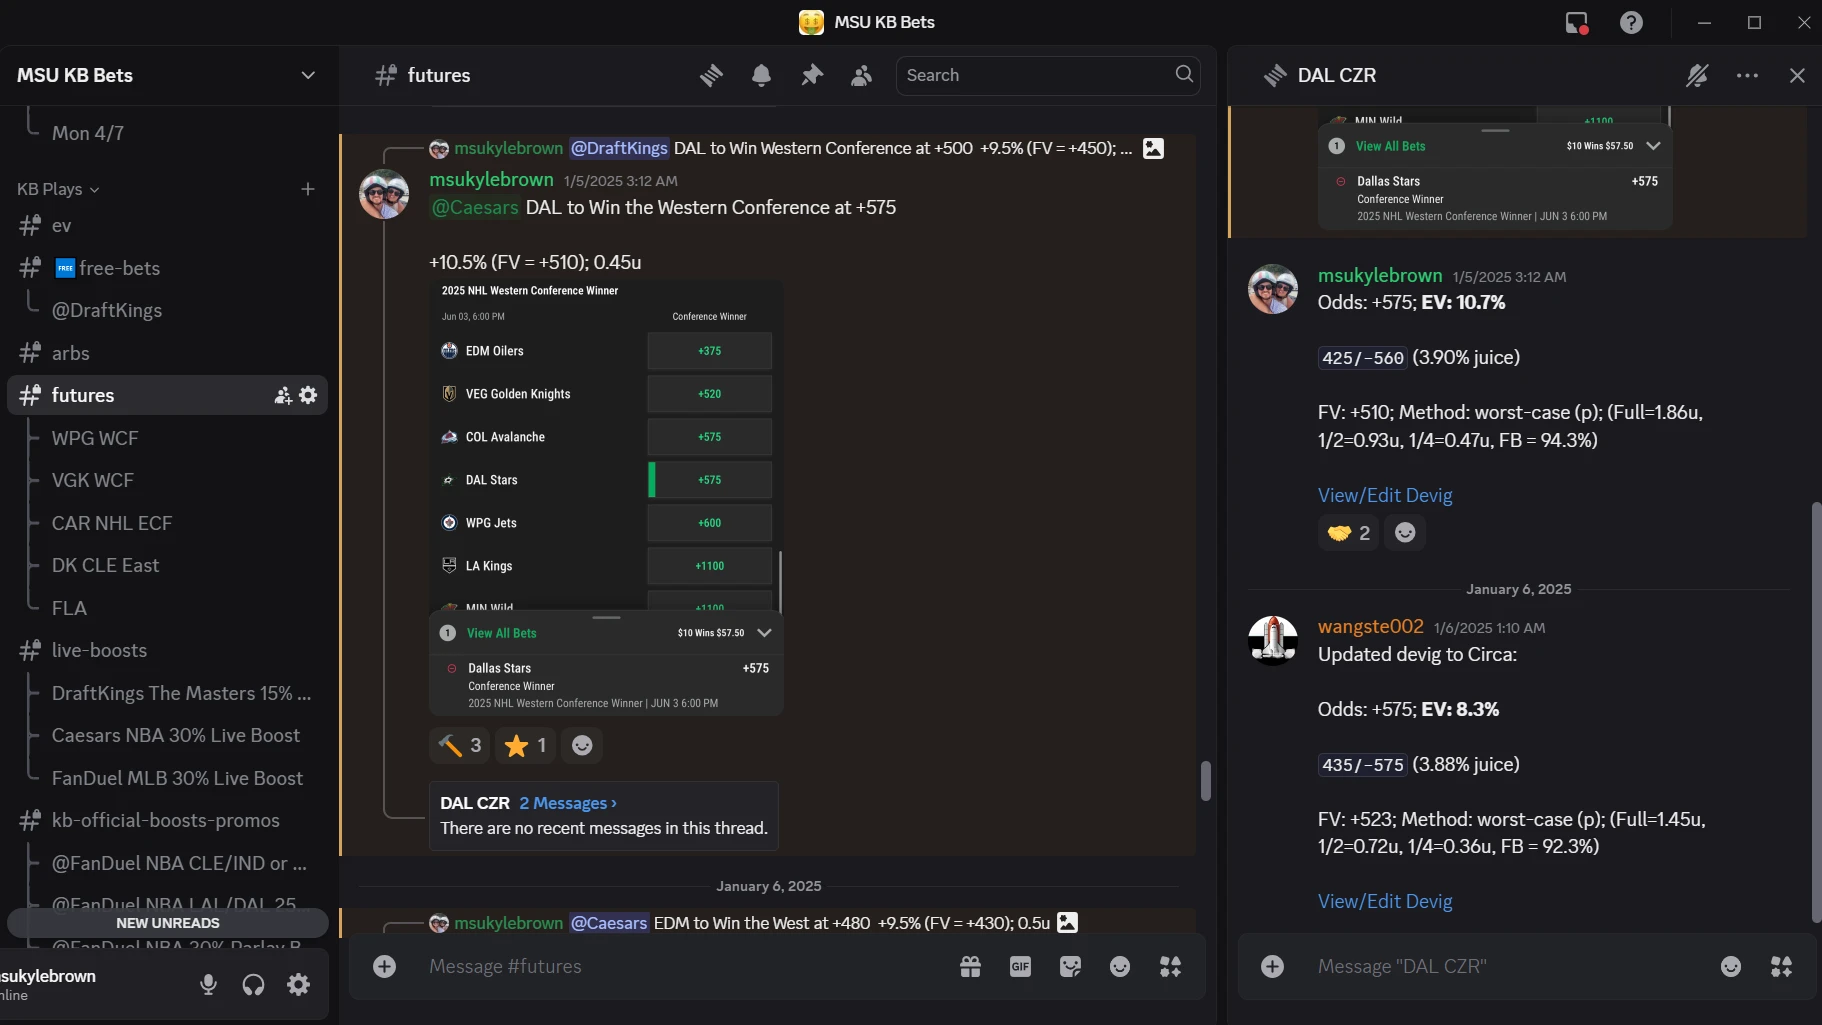
Task: Send a gift from futures message bar
Action: coord(970,966)
